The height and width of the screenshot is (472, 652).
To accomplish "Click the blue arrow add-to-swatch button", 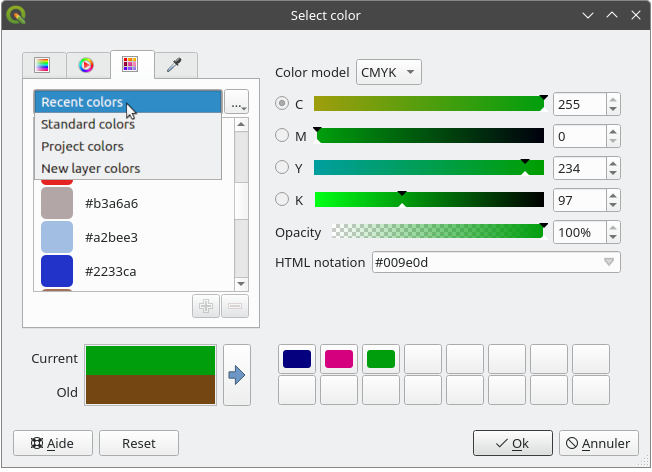I will 236,375.
